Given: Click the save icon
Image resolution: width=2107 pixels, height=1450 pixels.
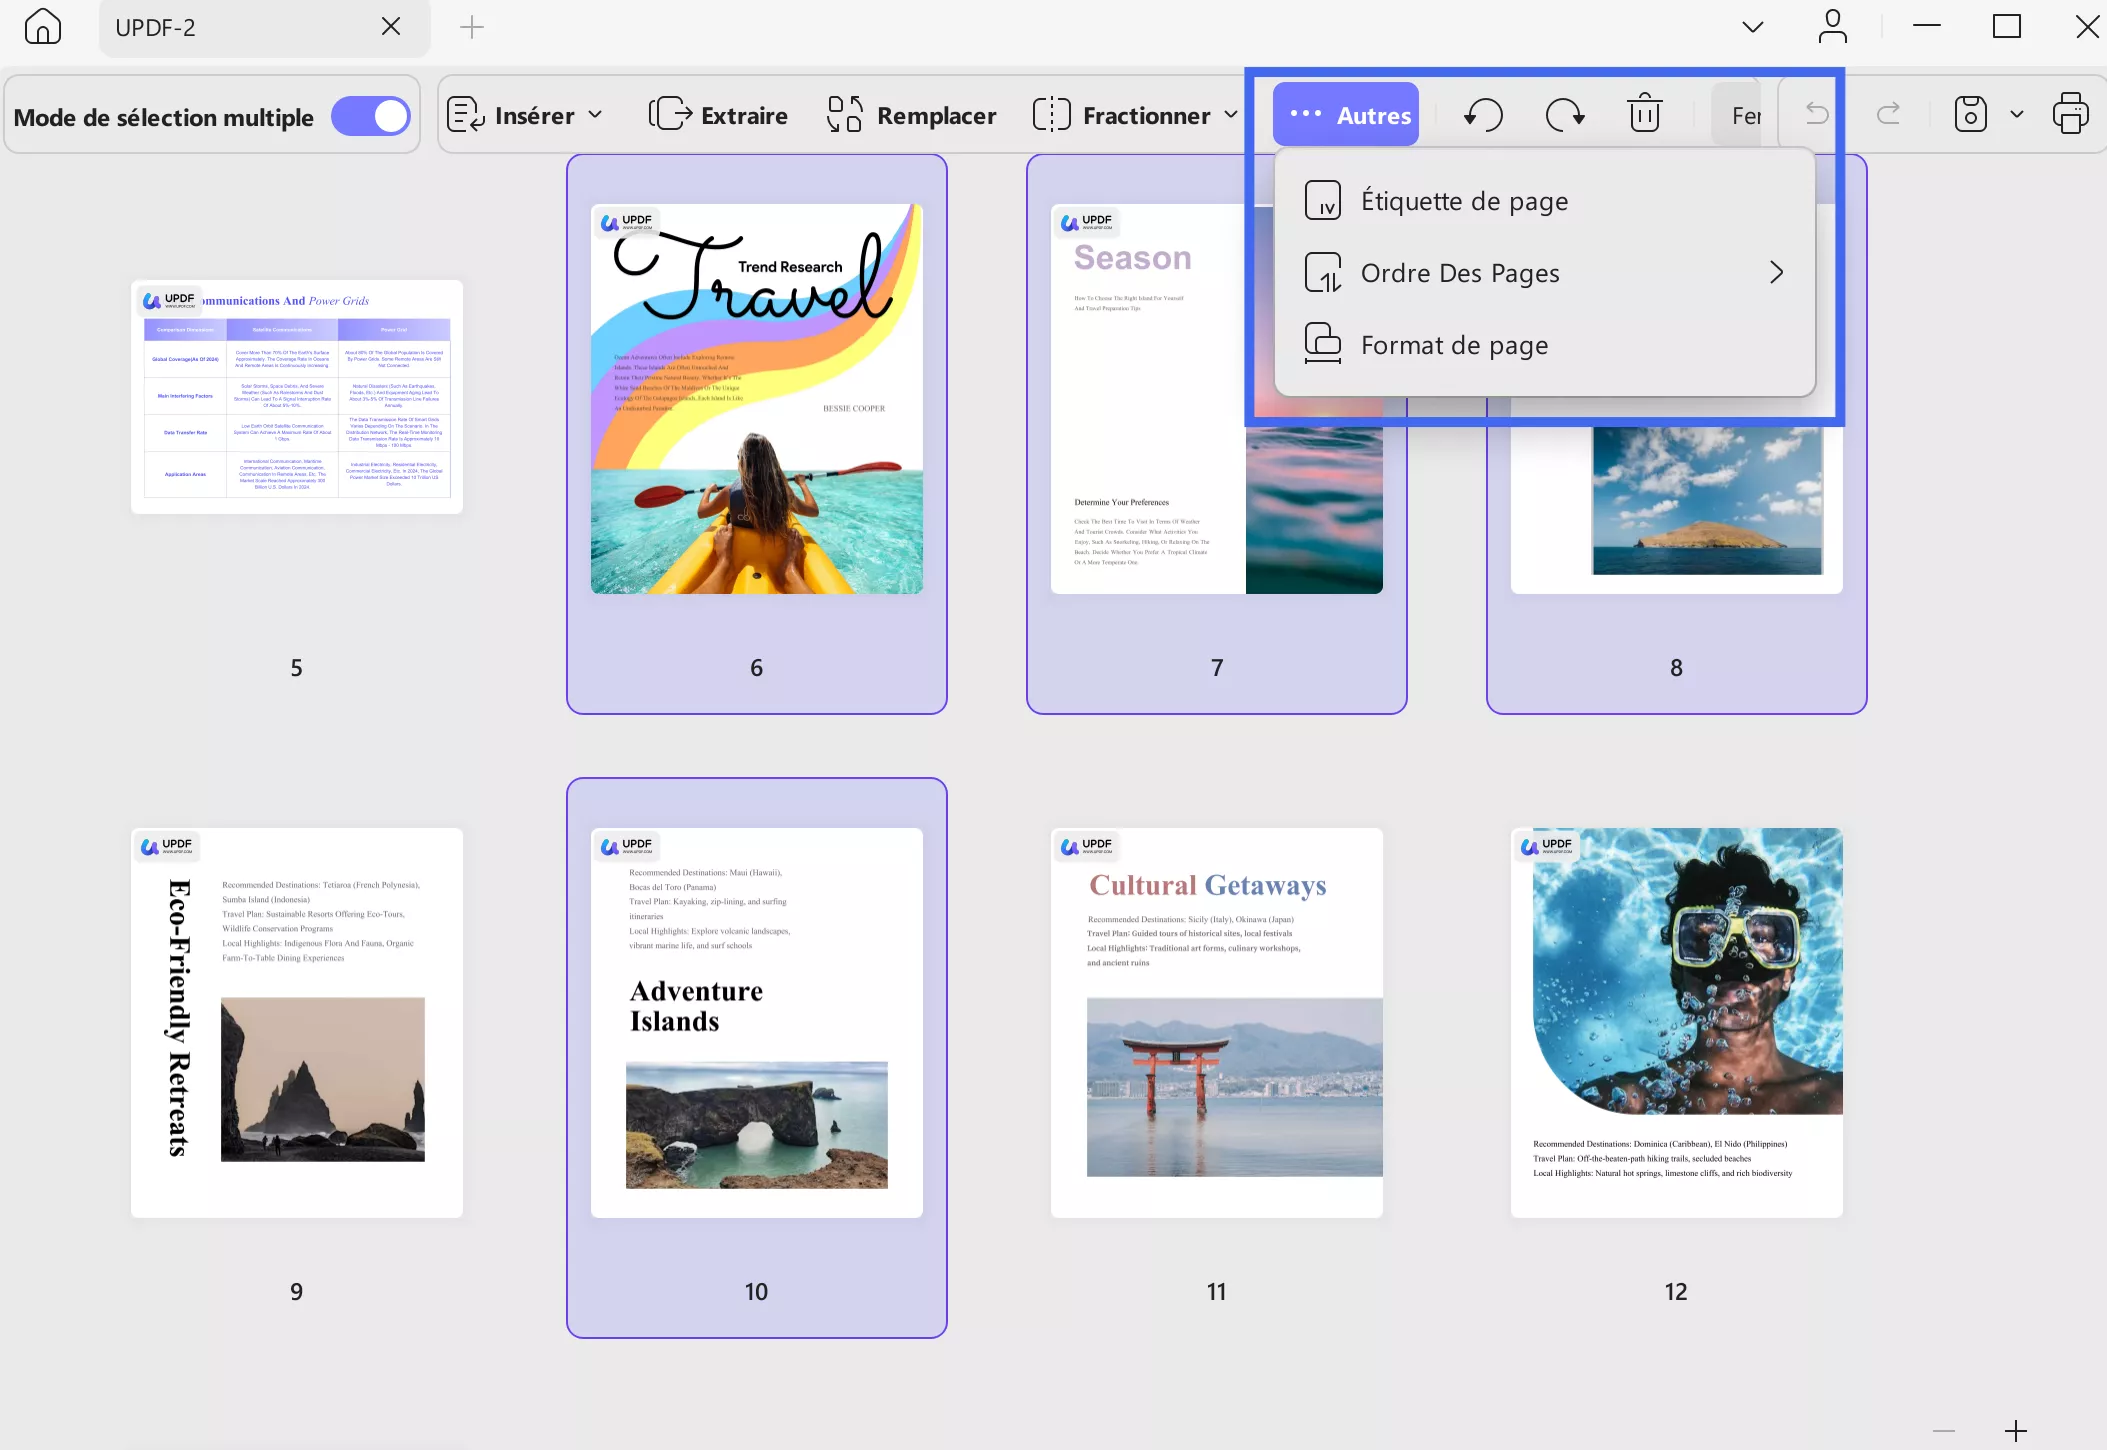Looking at the screenshot, I should (1970, 114).
